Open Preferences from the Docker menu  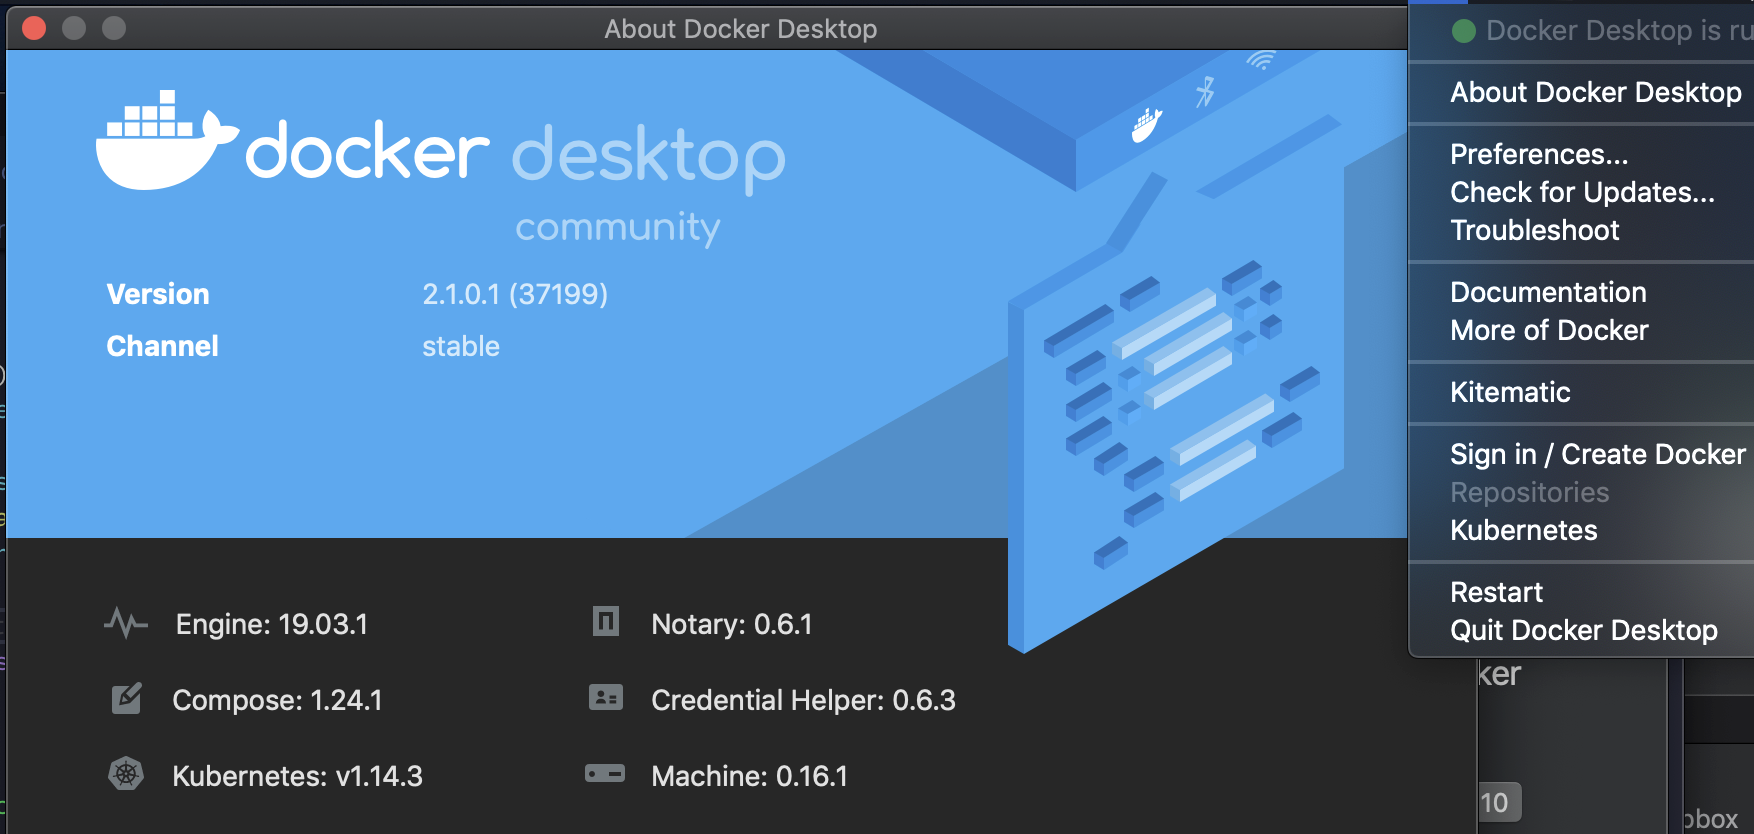(1540, 154)
